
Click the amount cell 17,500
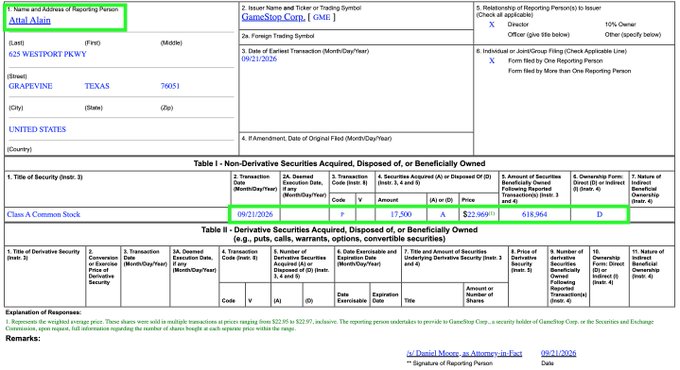tap(401, 214)
